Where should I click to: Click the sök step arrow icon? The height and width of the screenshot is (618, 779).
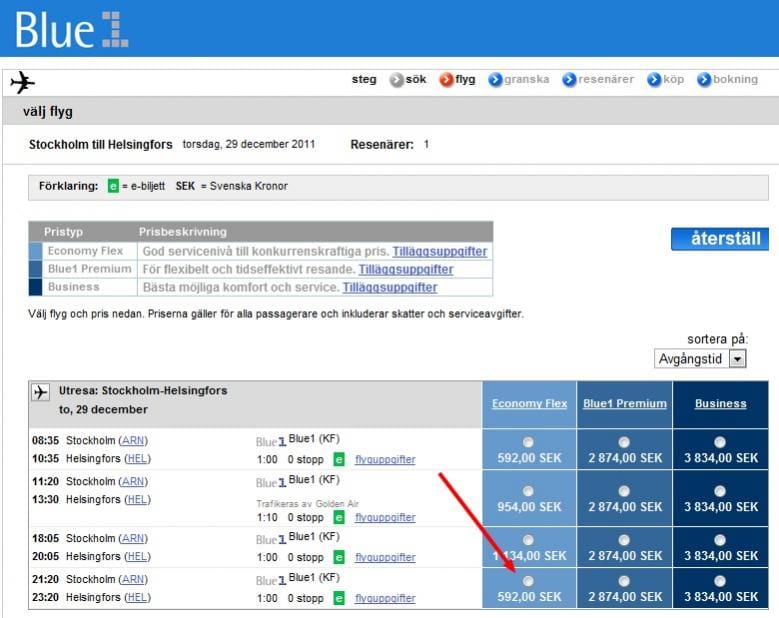(x=396, y=80)
